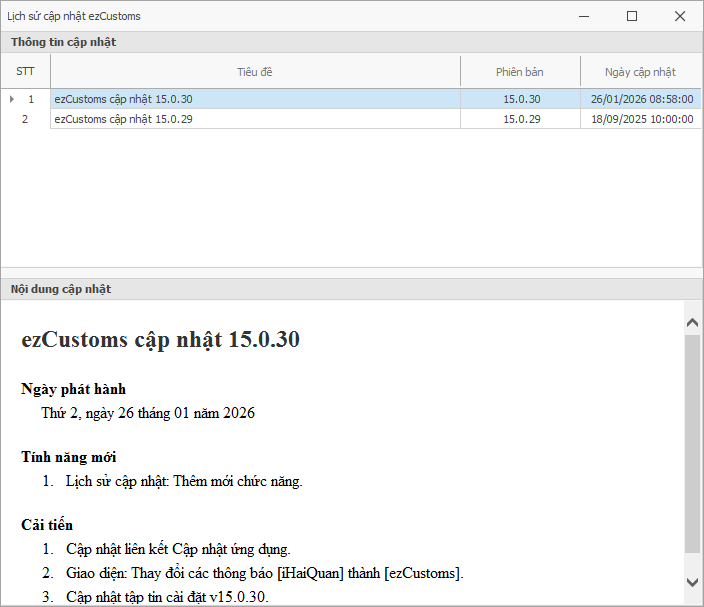Click the row indicator arrow for row 1

pyautogui.click(x=12, y=99)
